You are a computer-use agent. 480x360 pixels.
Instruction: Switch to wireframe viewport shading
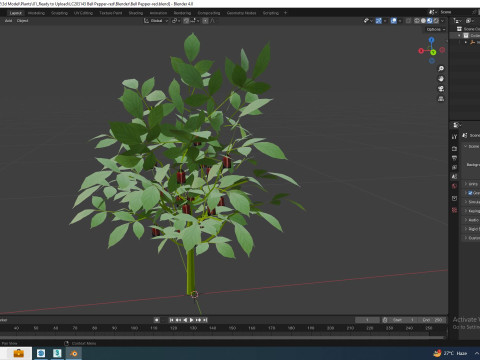click(417, 21)
